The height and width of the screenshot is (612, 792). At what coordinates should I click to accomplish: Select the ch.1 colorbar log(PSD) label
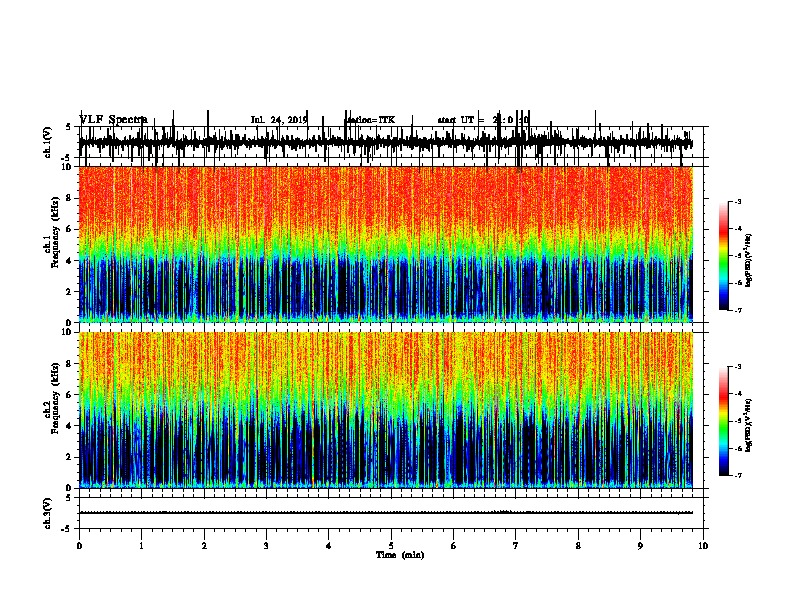pyautogui.click(x=749, y=261)
